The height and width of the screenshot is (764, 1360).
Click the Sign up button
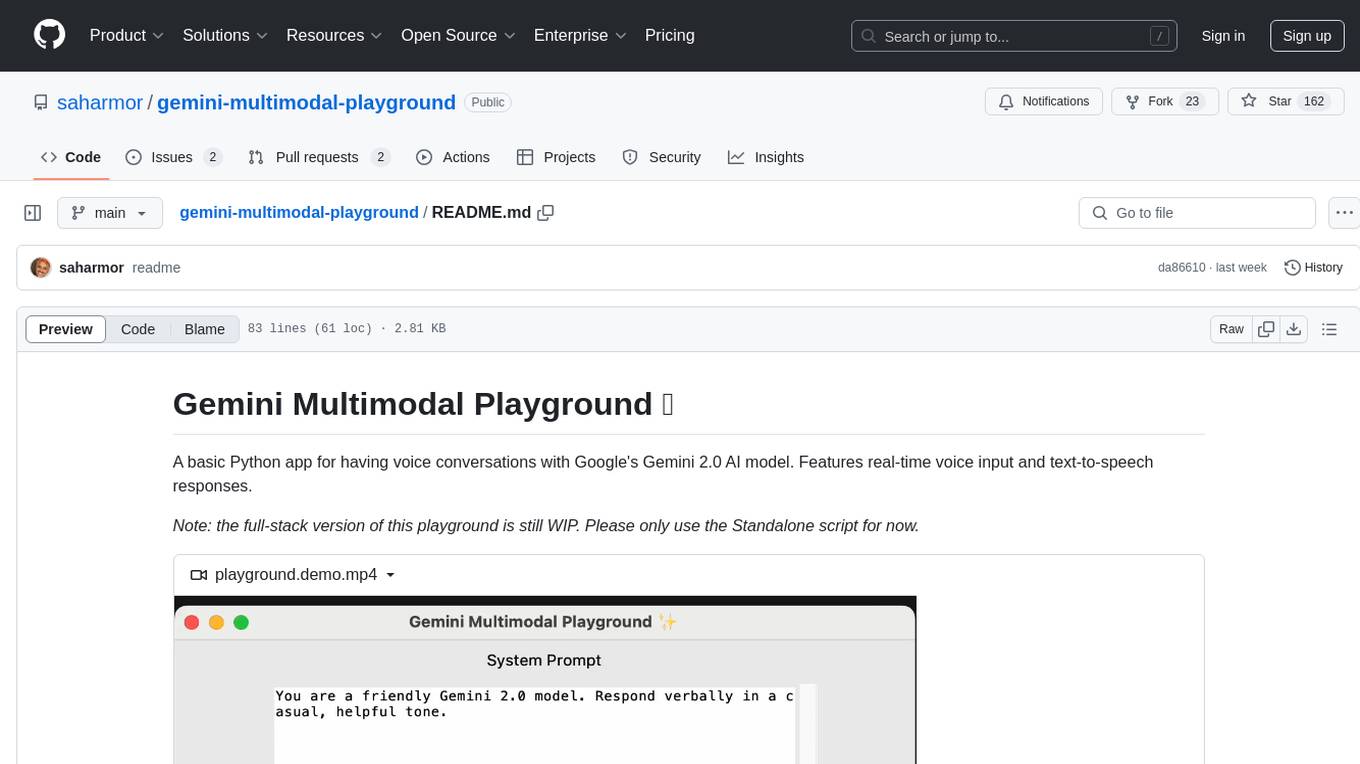1307,36
